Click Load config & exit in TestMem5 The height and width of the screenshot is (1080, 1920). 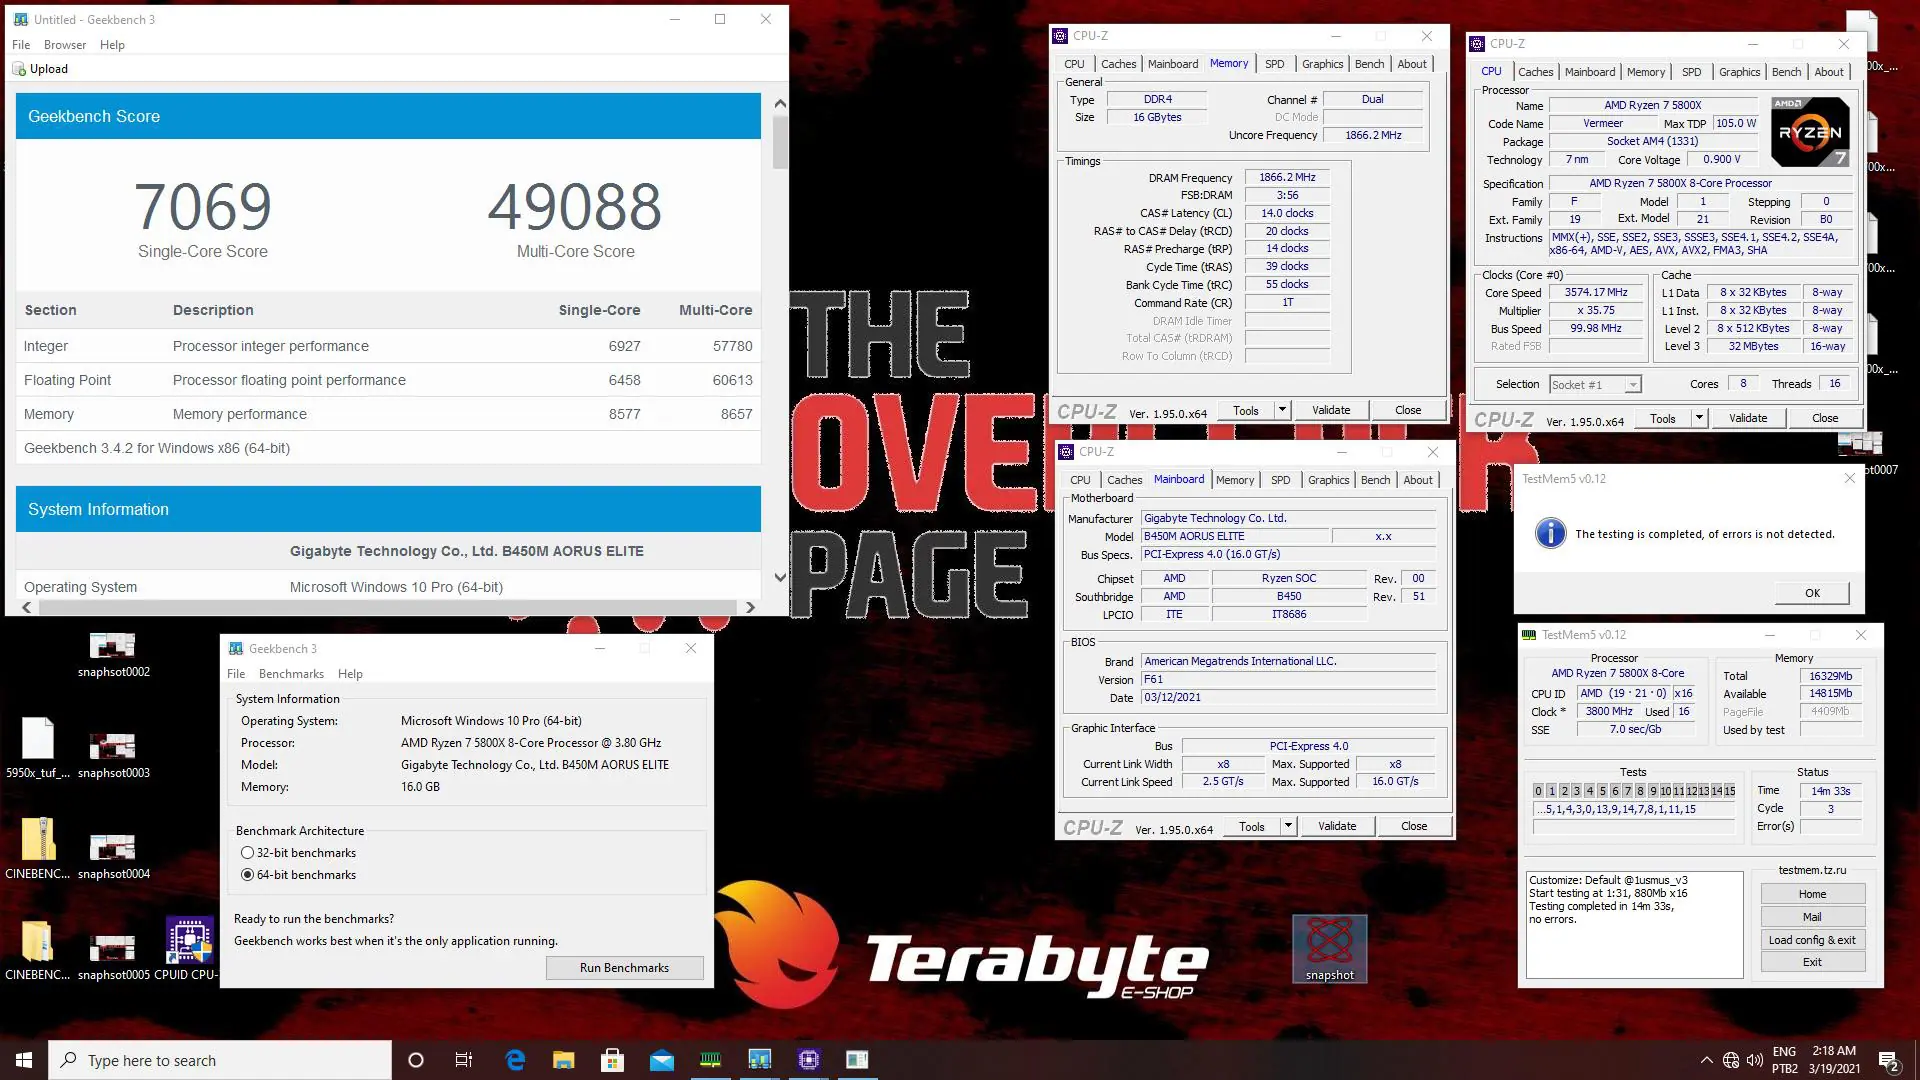point(1812,940)
